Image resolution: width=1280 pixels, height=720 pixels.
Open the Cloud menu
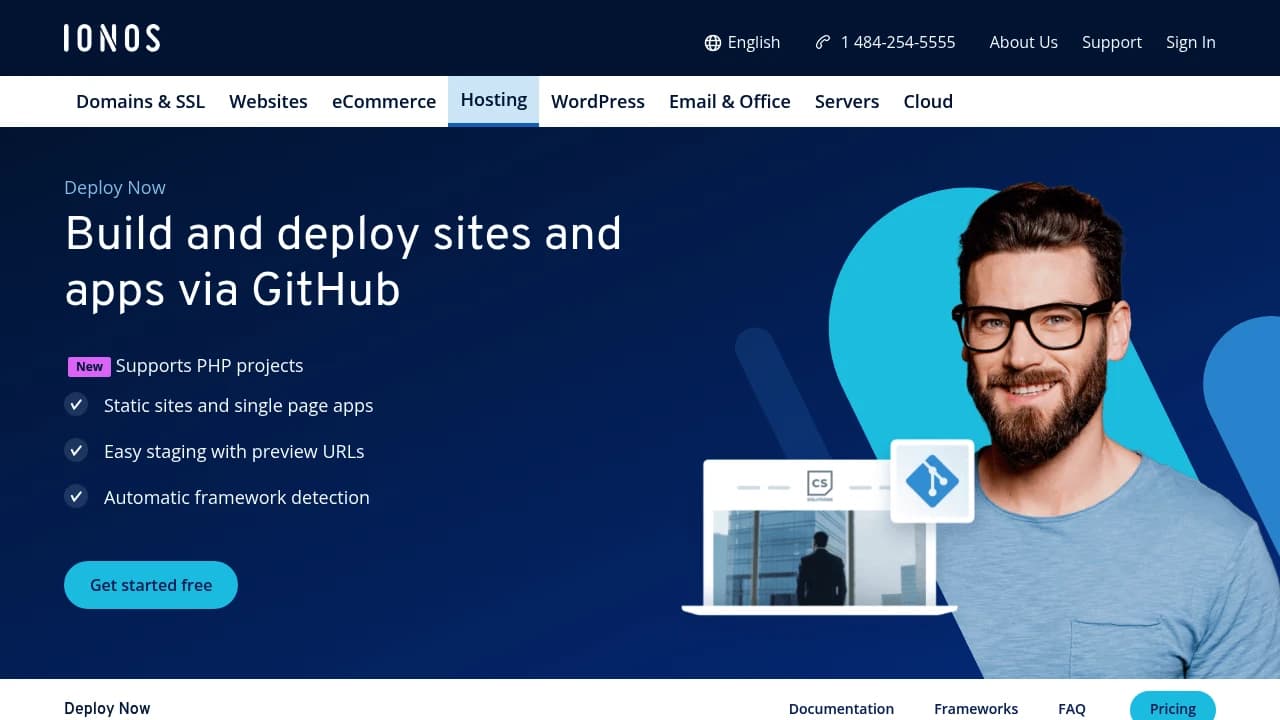point(928,101)
